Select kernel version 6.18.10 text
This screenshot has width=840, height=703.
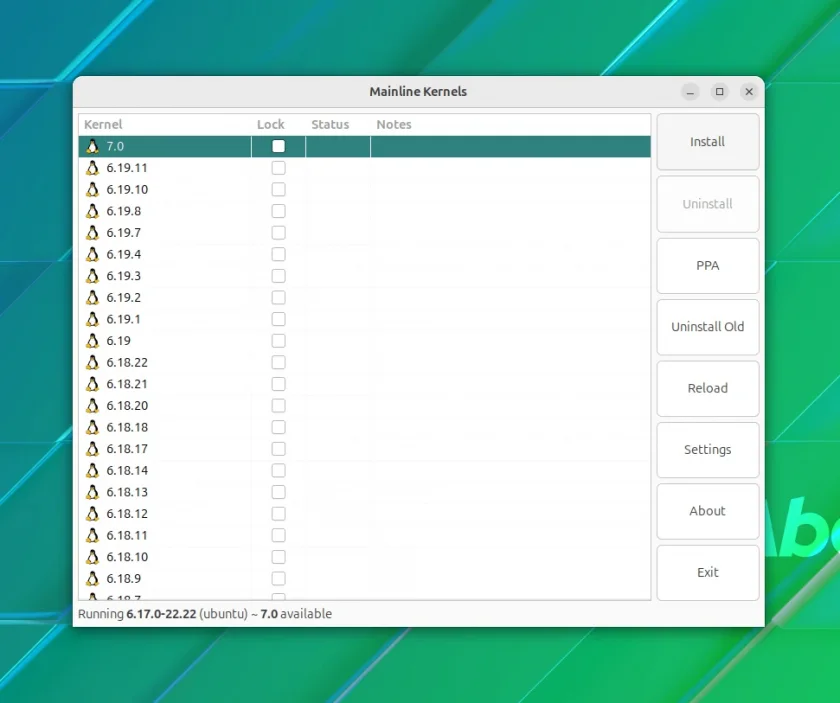(127, 557)
